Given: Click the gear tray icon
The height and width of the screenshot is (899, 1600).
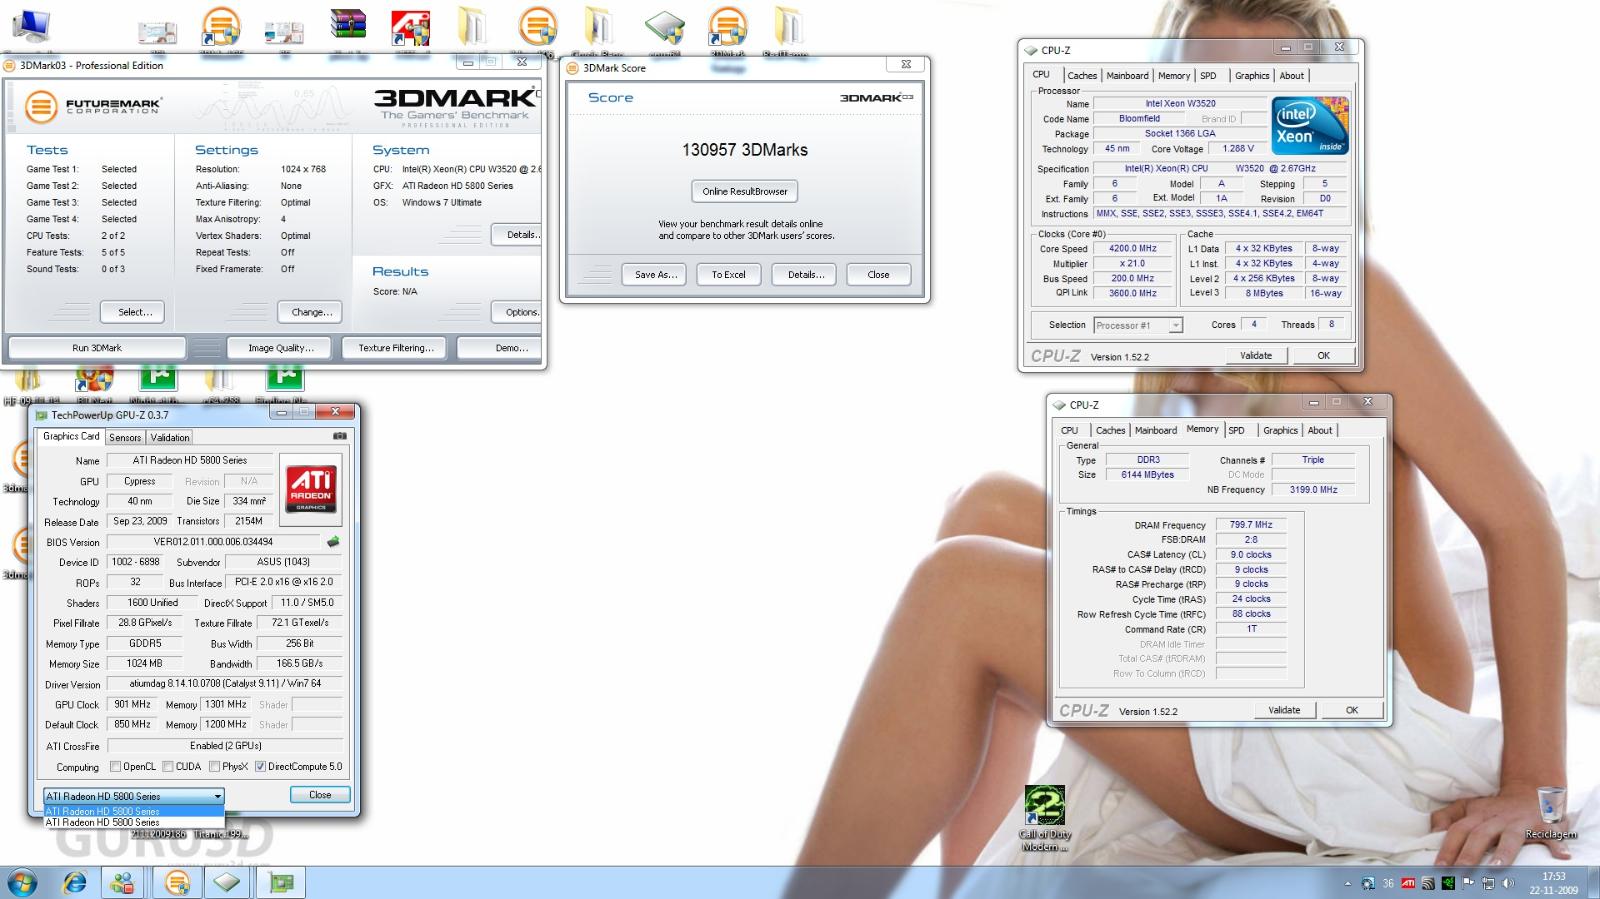Looking at the screenshot, I should pyautogui.click(x=1368, y=883).
